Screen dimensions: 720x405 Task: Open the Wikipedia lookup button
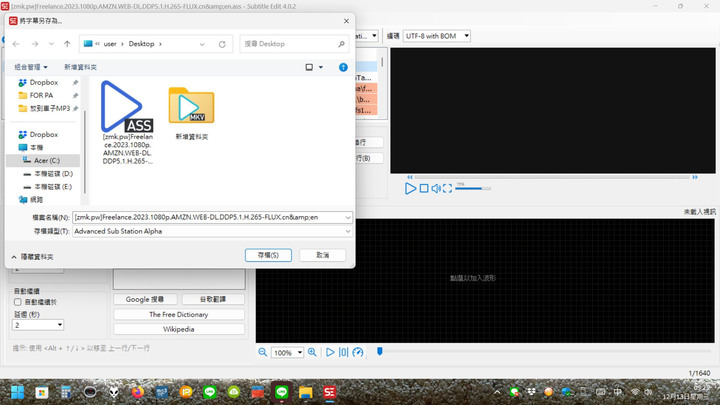tap(179, 329)
